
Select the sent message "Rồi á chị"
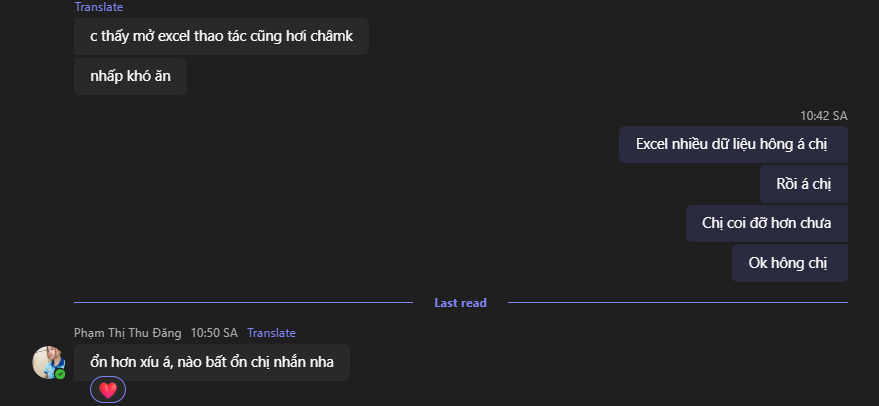[x=803, y=184]
